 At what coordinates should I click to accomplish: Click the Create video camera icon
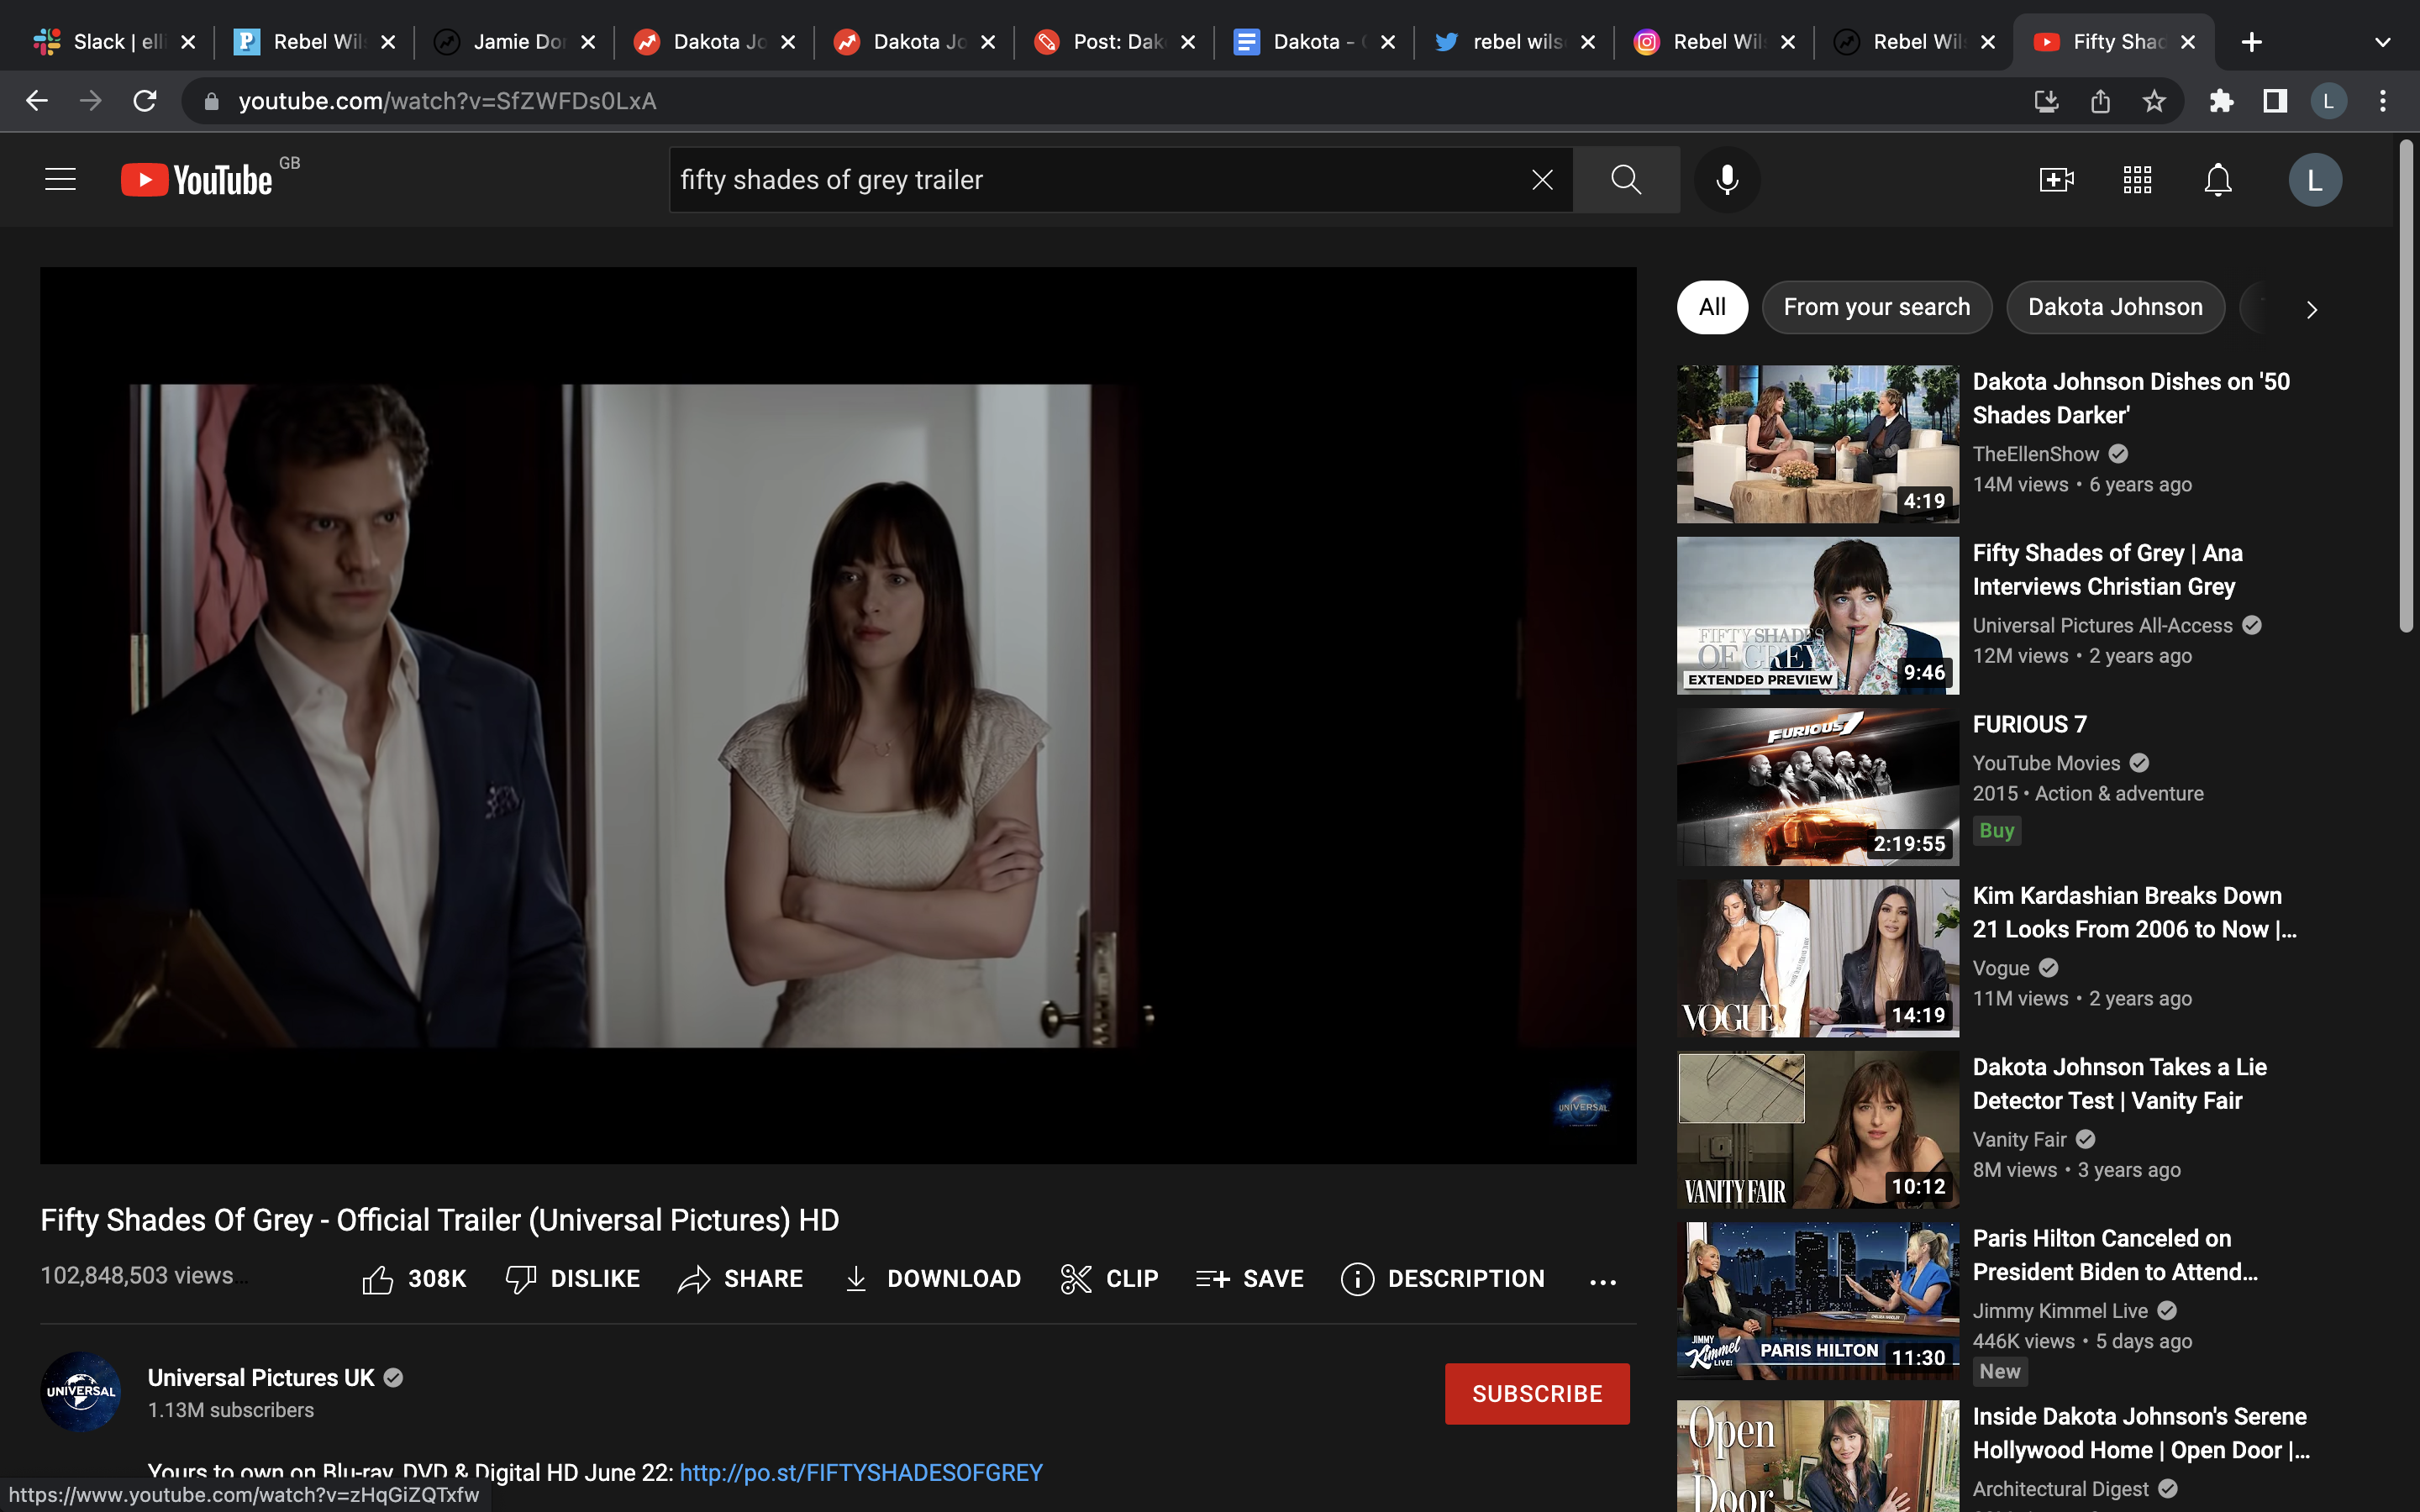pyautogui.click(x=2056, y=180)
